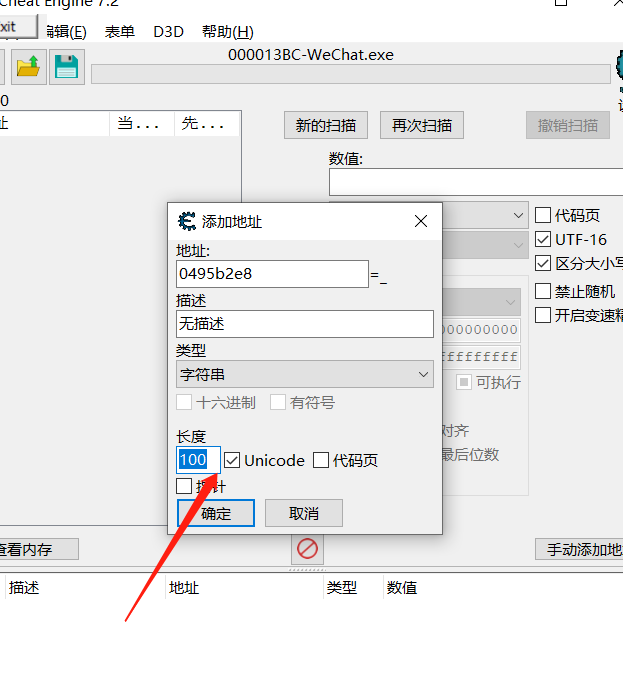Click the 描述 input field with 无描述

click(x=305, y=324)
